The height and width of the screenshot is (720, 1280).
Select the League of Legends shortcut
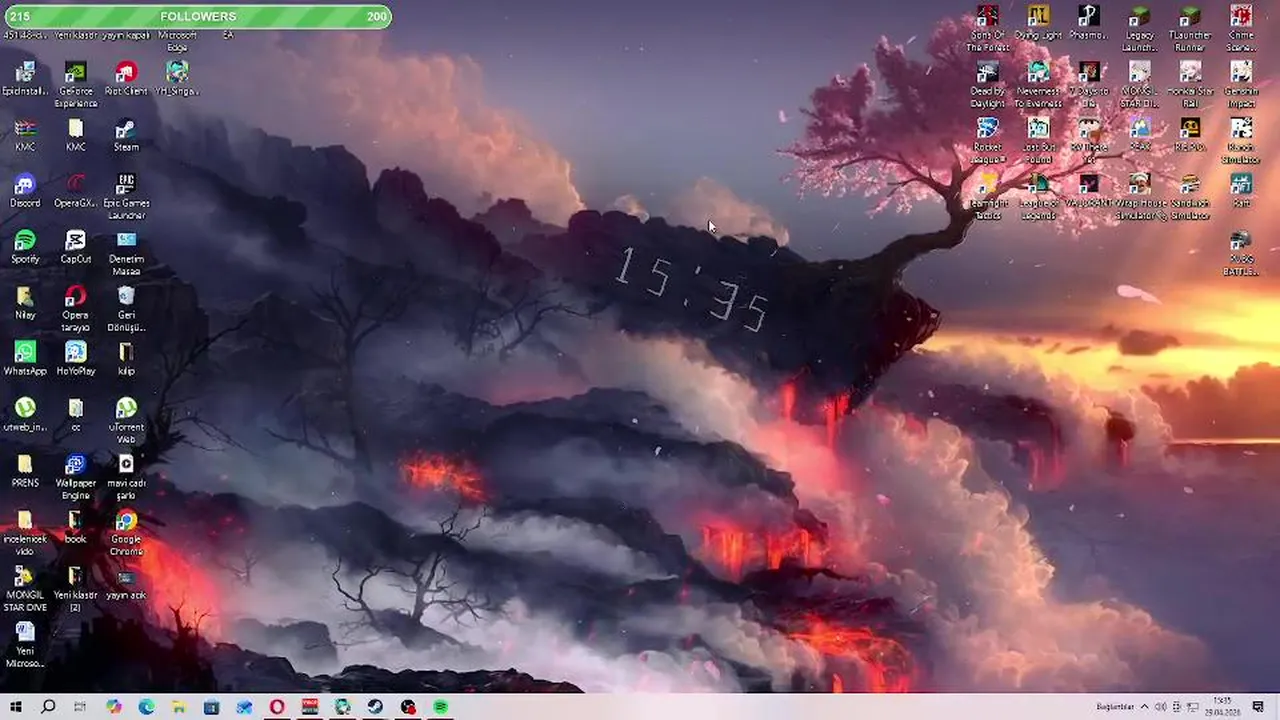click(x=1038, y=196)
